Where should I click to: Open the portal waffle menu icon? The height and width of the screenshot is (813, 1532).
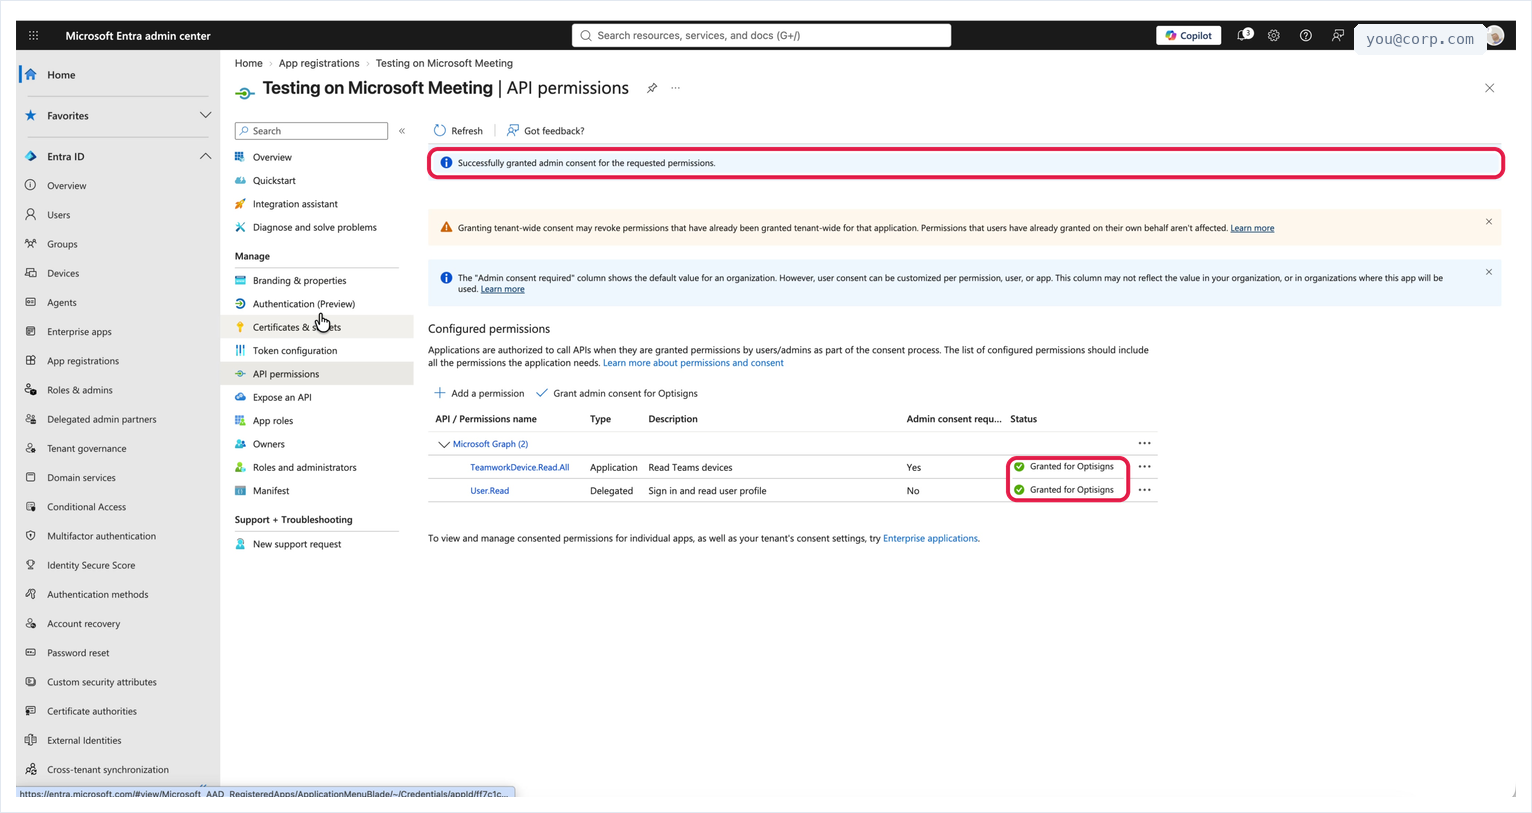[x=33, y=35]
